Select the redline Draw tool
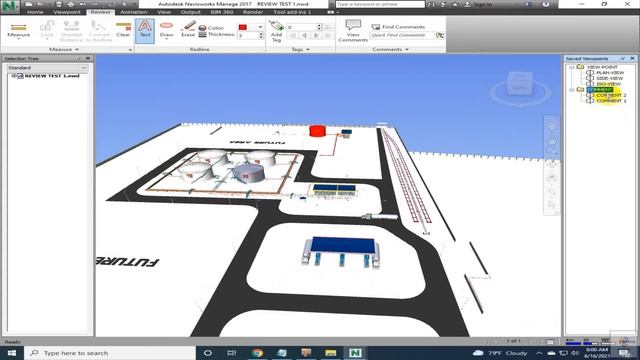 [167, 30]
